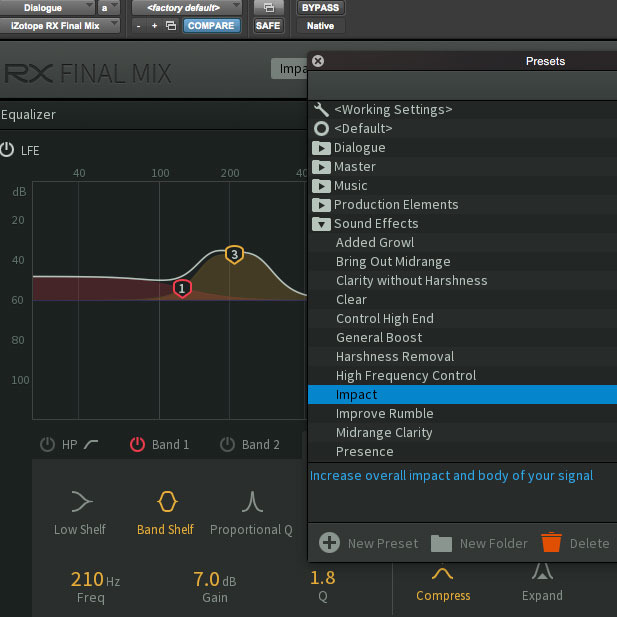Expand the Master preset folder
This screenshot has height=617, width=617.
click(x=321, y=167)
